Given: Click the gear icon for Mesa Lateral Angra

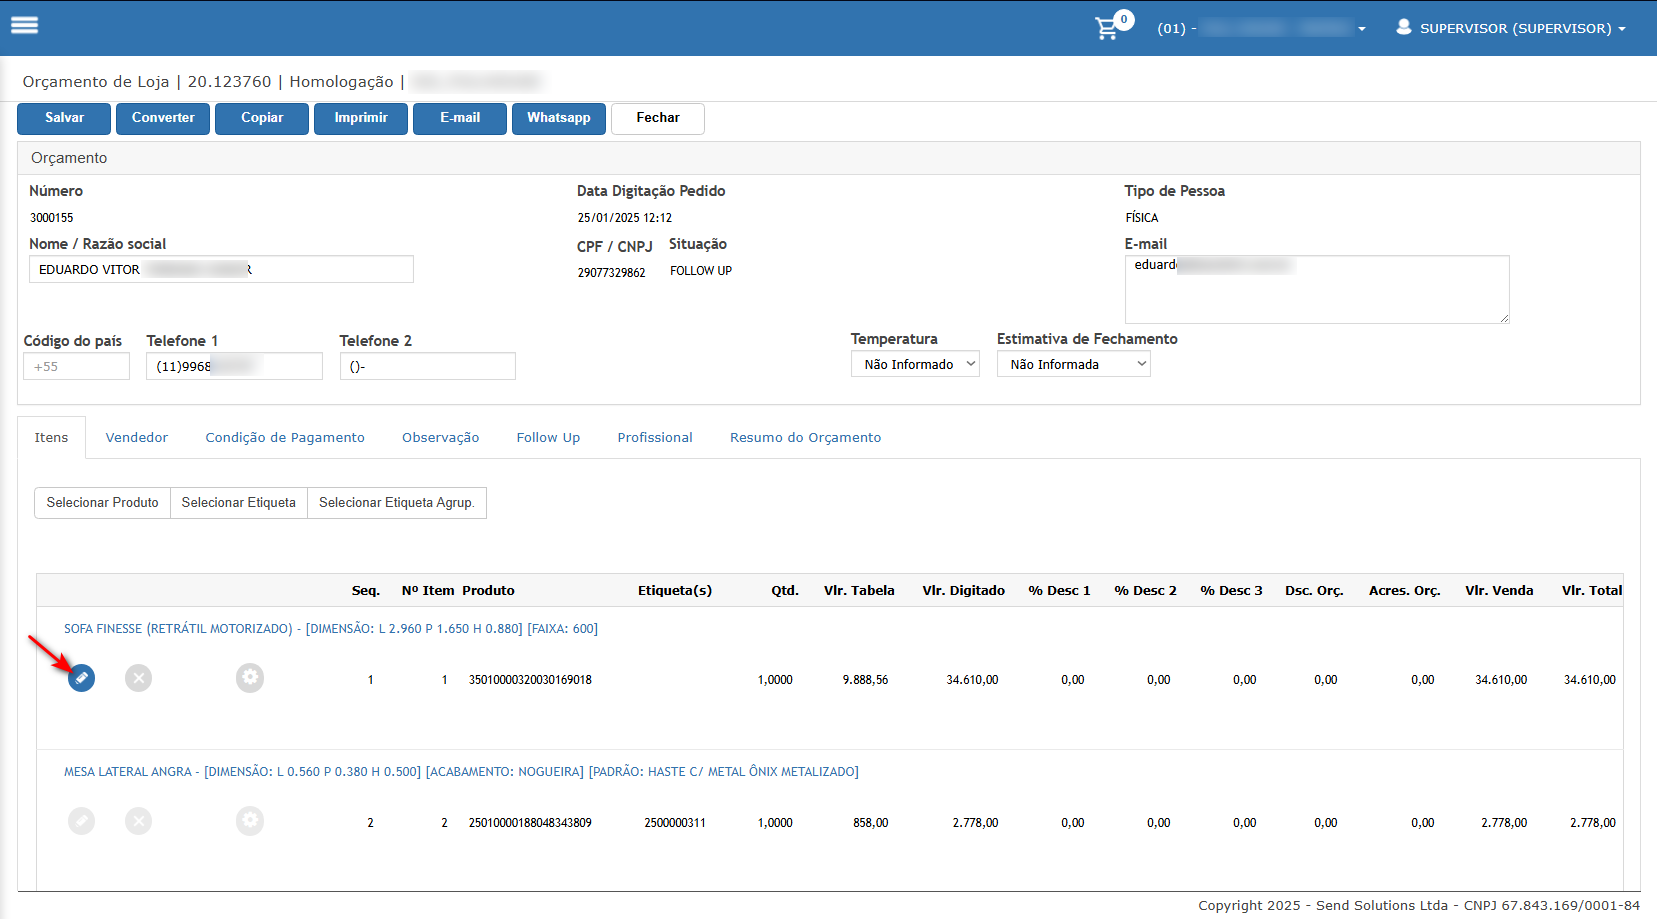Looking at the screenshot, I should click(x=250, y=821).
